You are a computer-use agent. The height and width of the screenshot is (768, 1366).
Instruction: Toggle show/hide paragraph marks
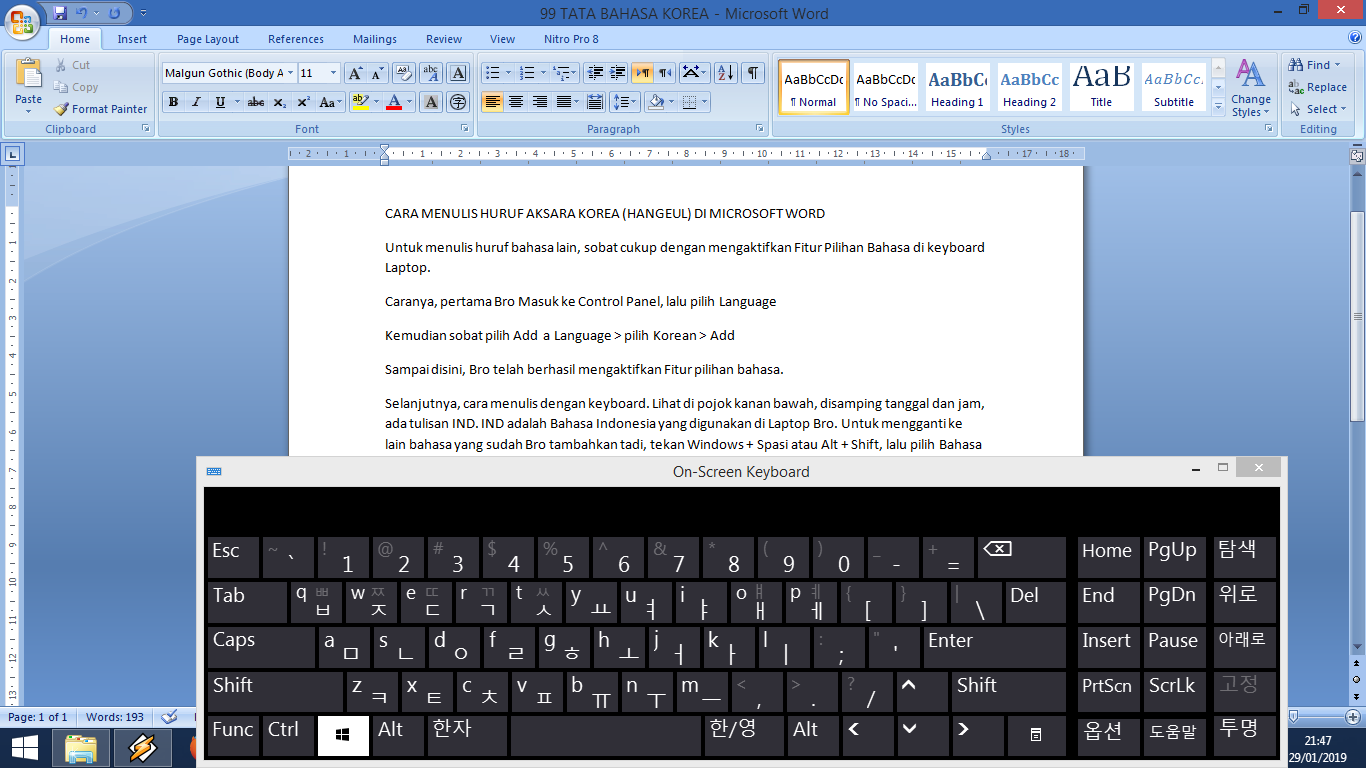coord(753,73)
